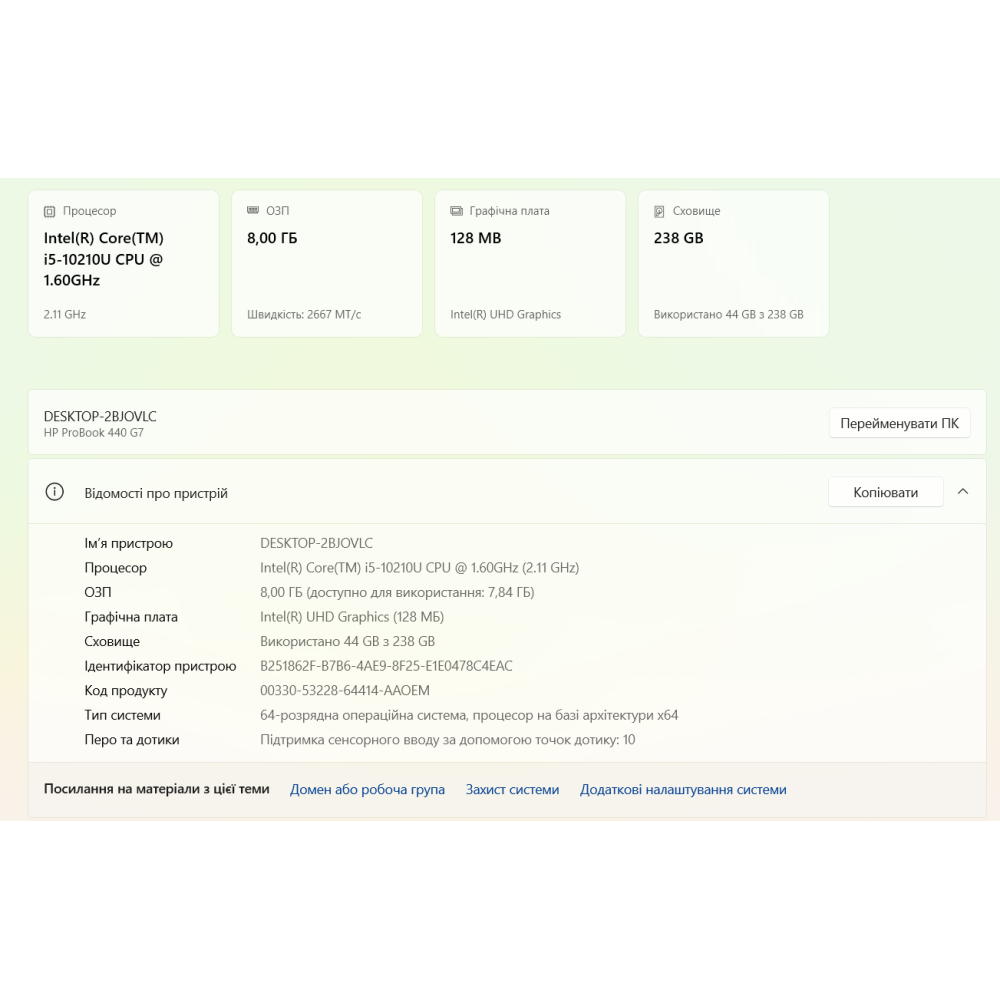Viewport: 1000px width, 1000px height.
Task: Click the Відомості про пристрій header text
Action: point(156,493)
